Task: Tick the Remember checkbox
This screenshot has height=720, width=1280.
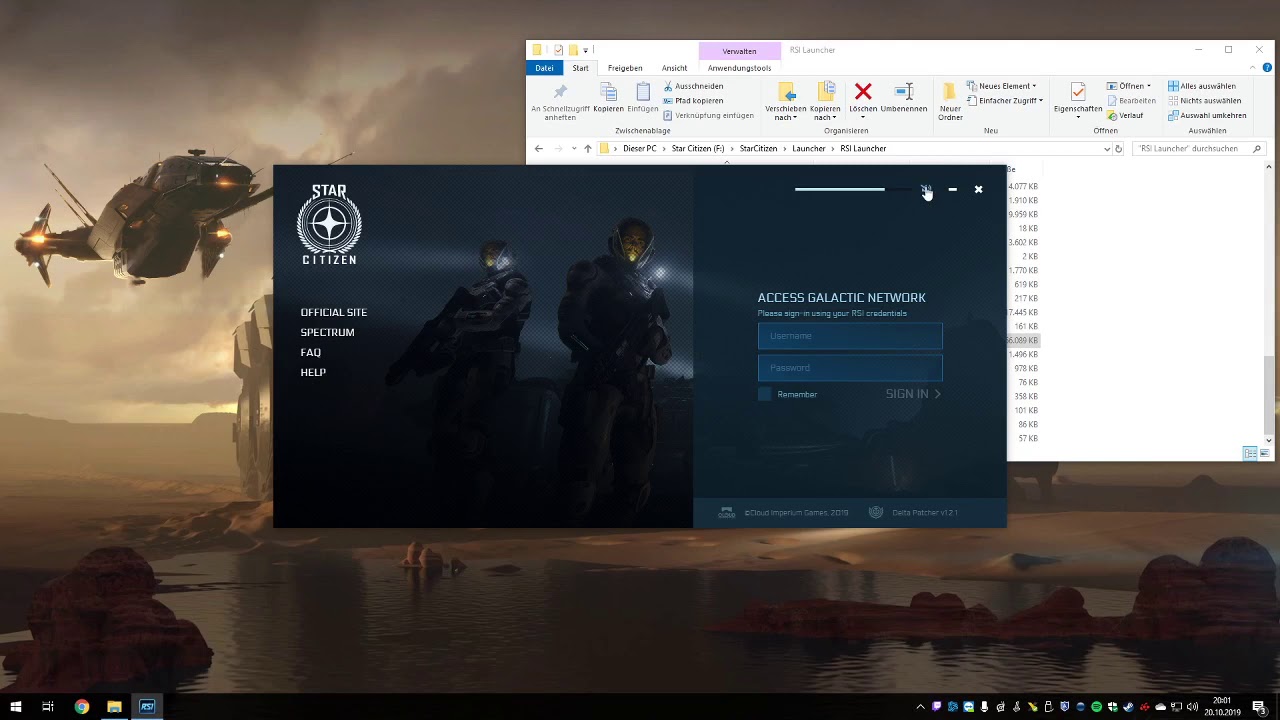Action: point(765,394)
